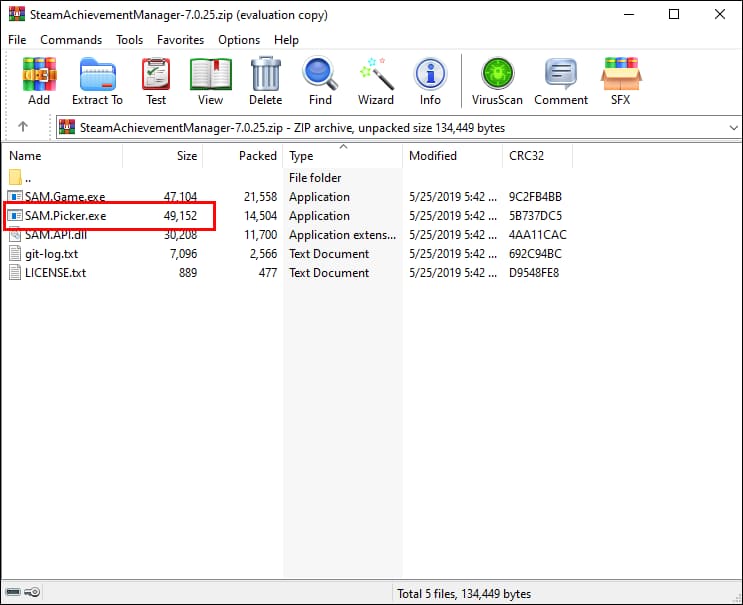Click the 14,504 packed value
743x605 pixels.
260,216
